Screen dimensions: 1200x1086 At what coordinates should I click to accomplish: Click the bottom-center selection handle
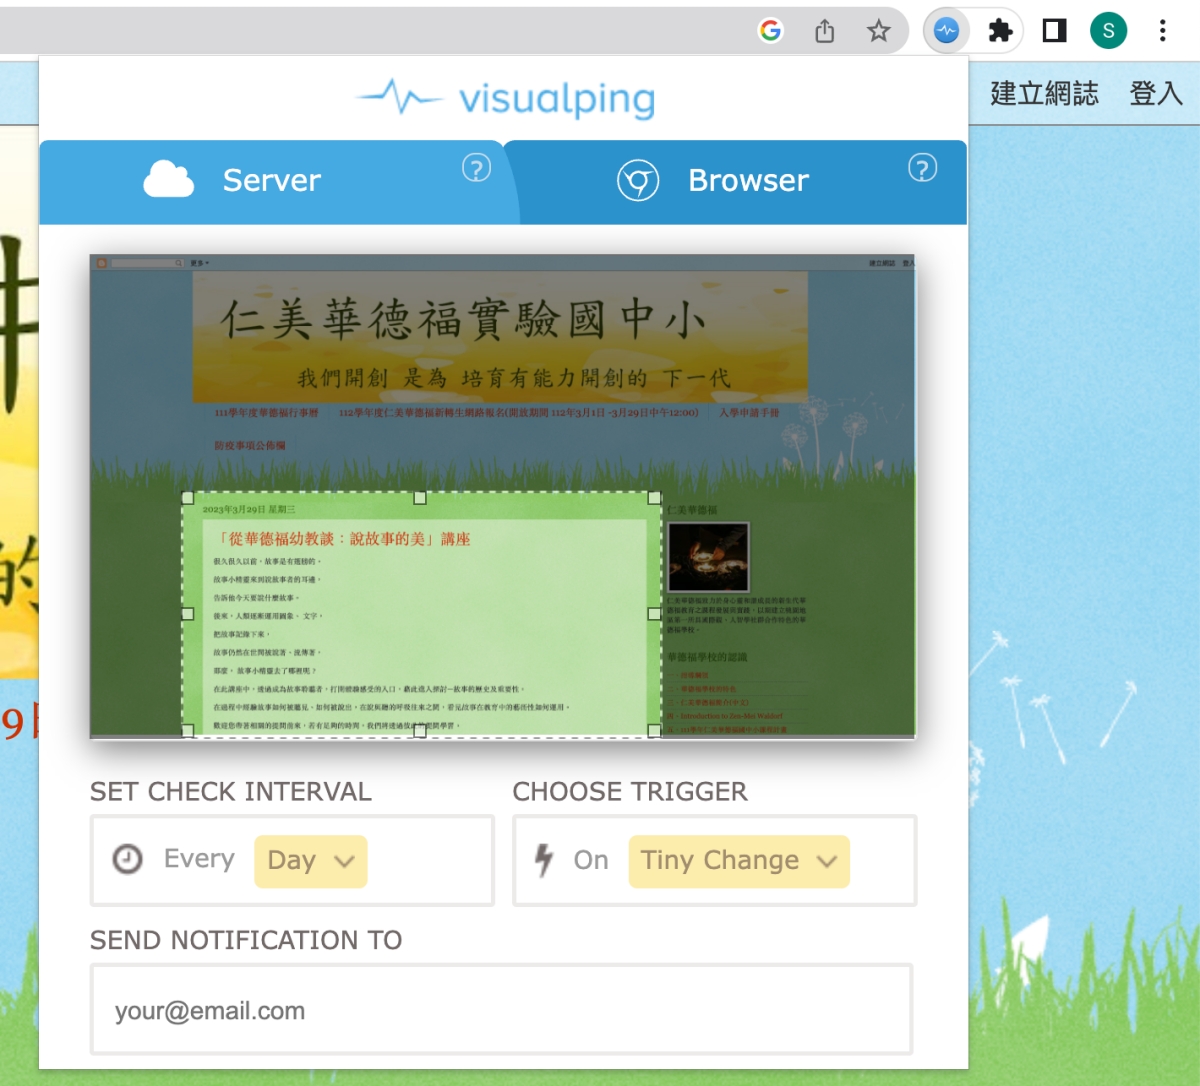tap(420, 731)
